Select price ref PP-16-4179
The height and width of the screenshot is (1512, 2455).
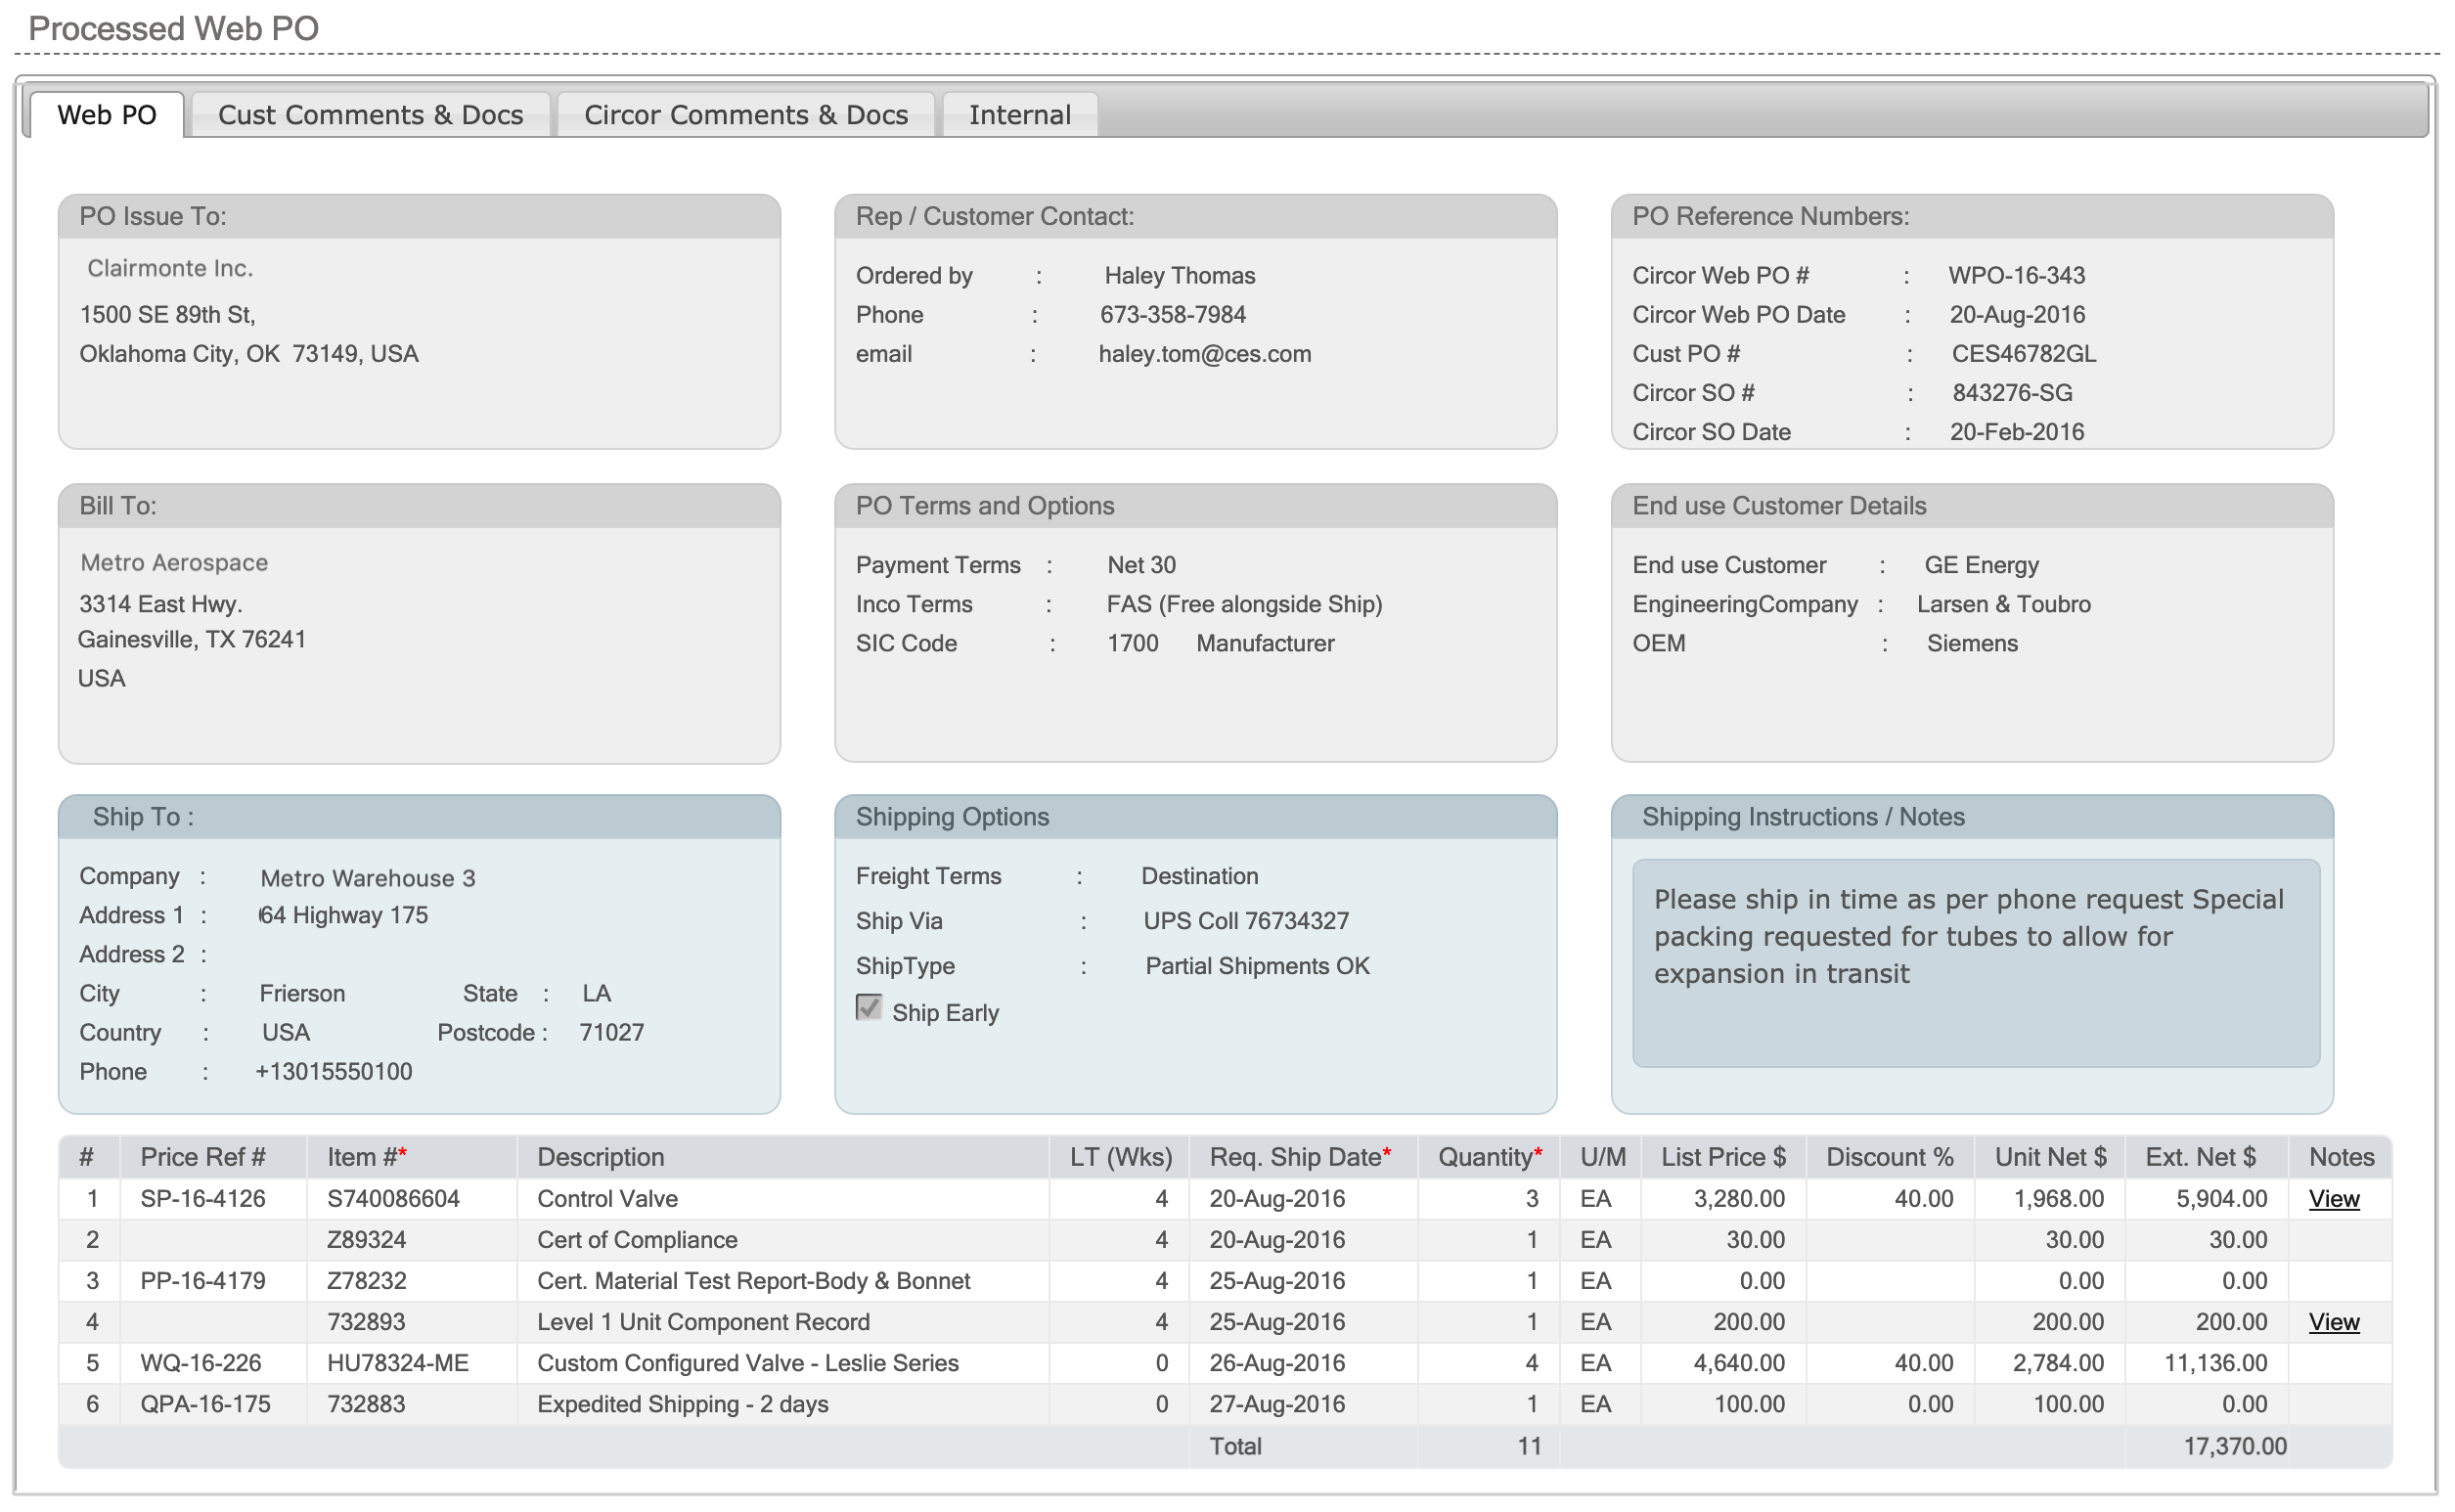[x=203, y=1281]
